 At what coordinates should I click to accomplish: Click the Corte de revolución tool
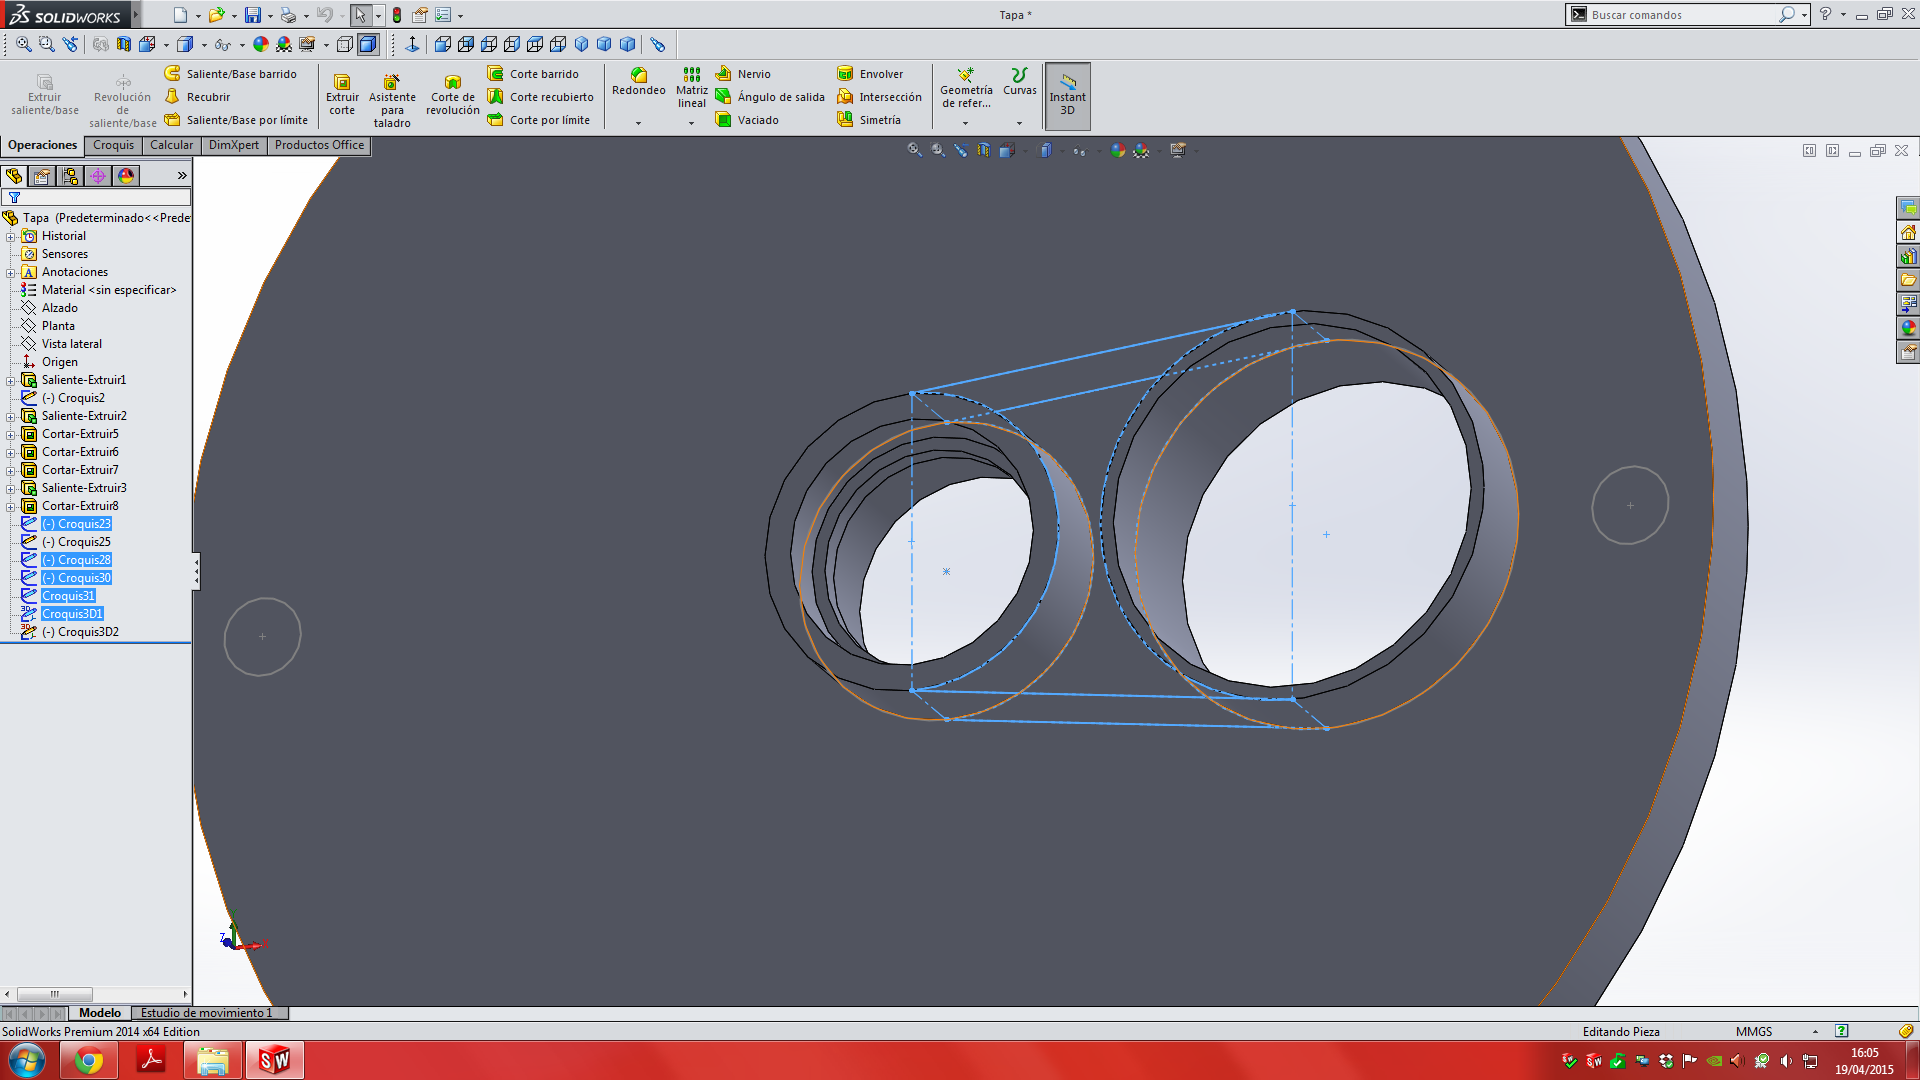453,95
